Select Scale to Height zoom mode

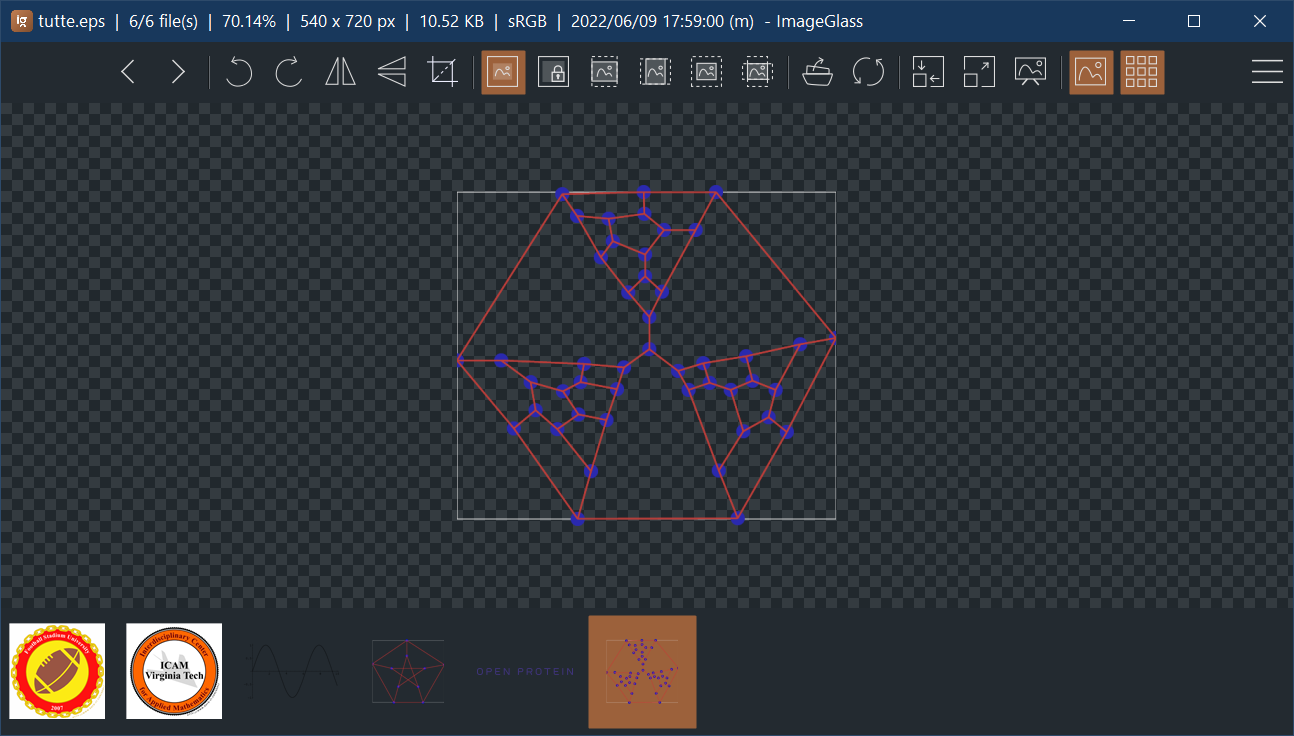(x=655, y=72)
